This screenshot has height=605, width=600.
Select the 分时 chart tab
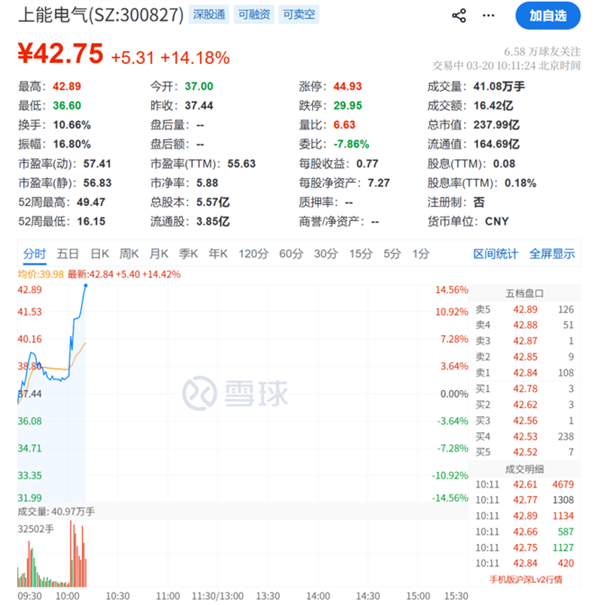click(34, 254)
